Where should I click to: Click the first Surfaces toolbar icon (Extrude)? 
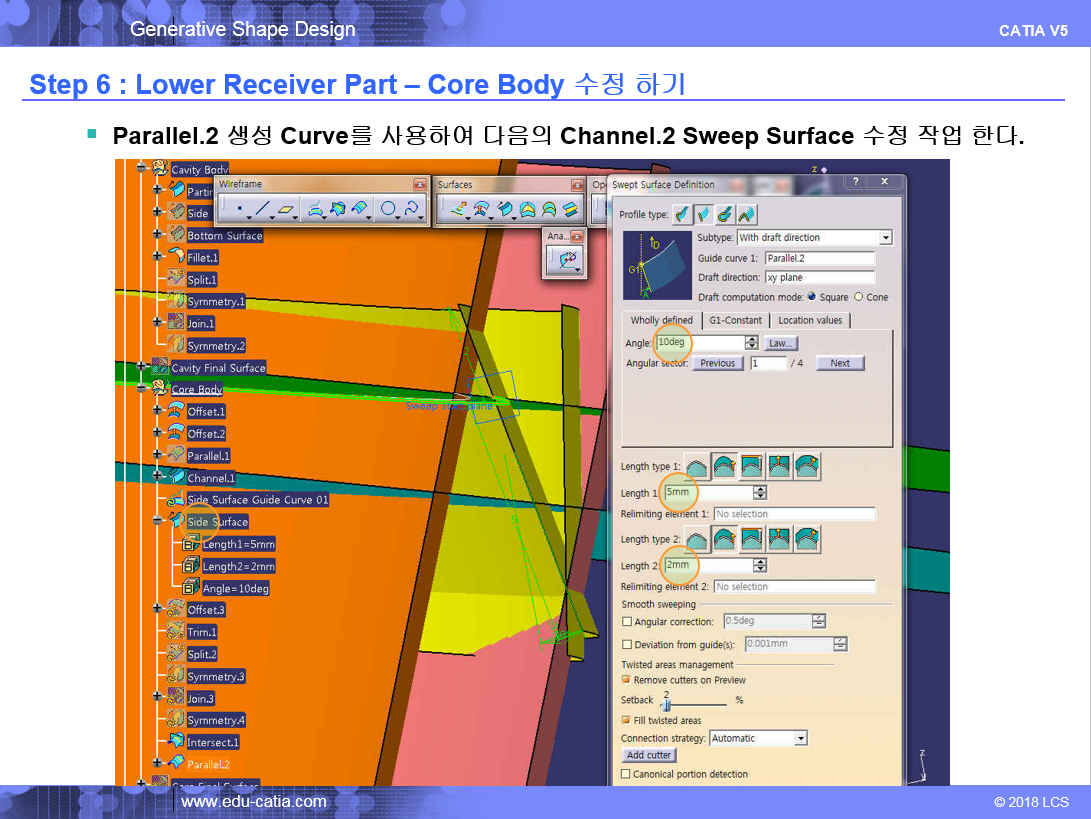point(459,209)
